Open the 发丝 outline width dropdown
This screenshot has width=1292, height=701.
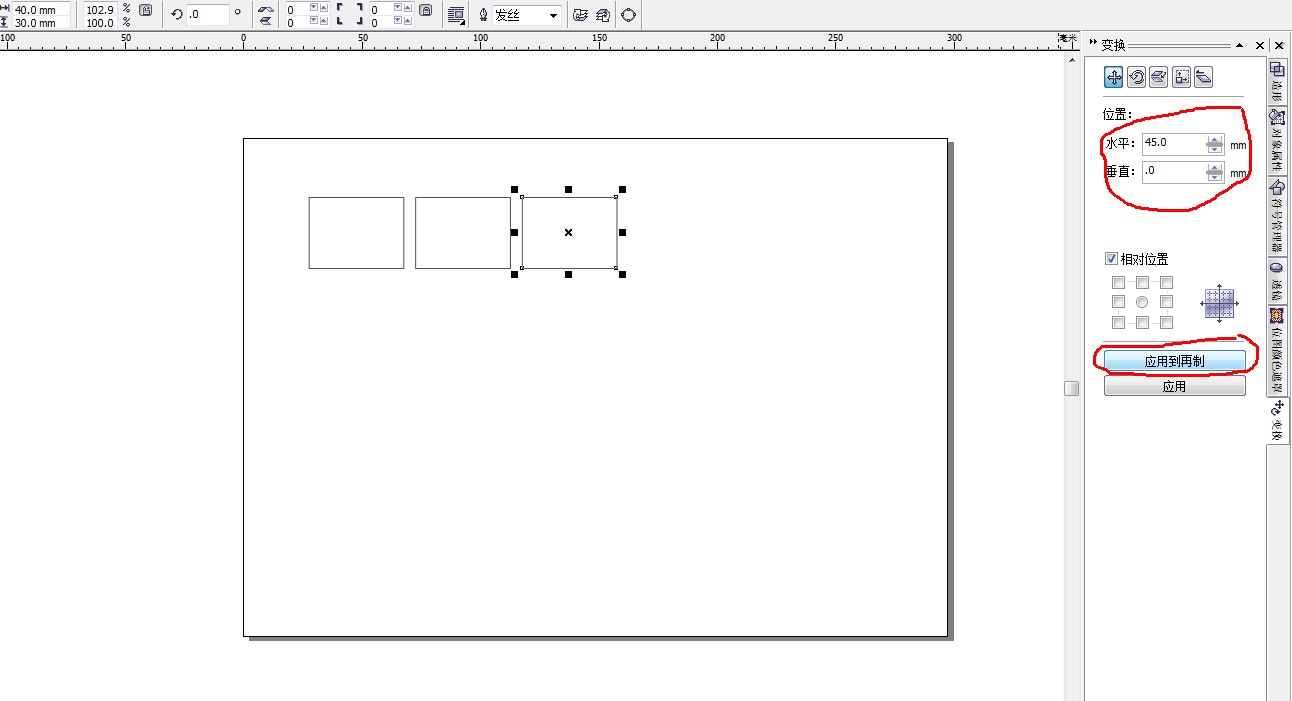coord(553,15)
